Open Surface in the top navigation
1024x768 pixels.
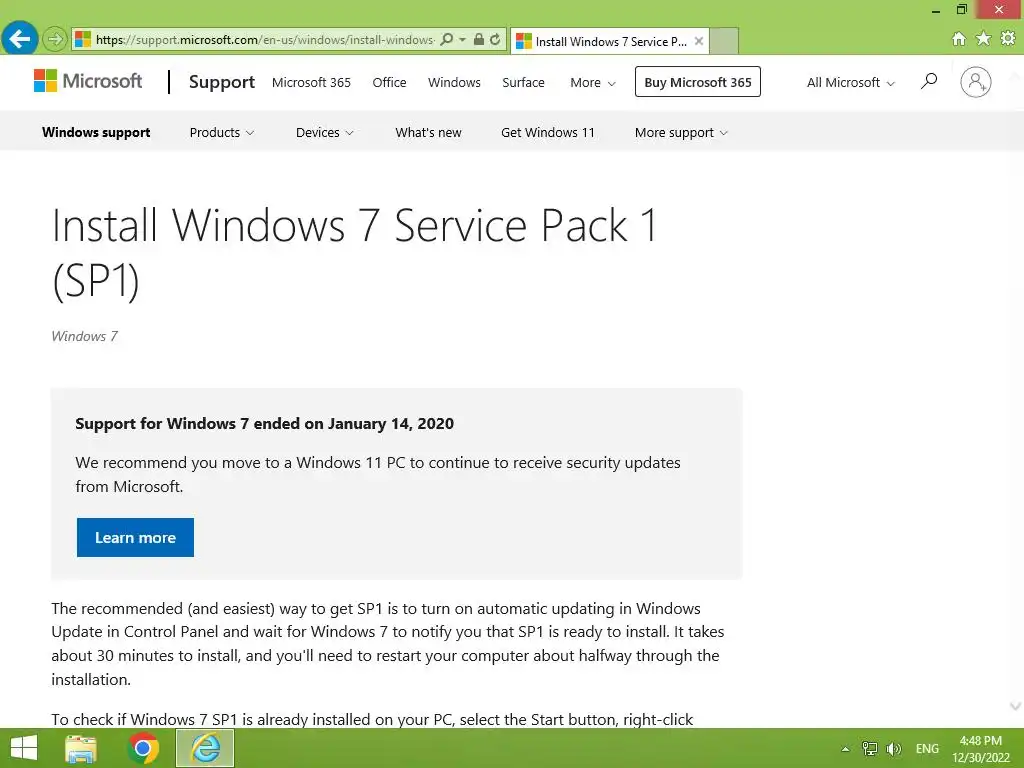click(x=523, y=82)
